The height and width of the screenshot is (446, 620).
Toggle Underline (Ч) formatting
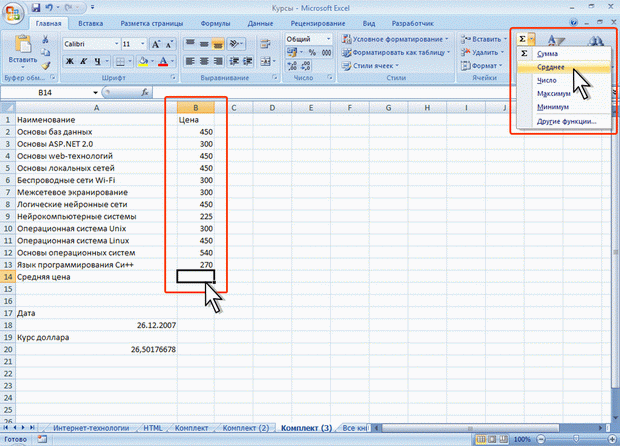99,61
